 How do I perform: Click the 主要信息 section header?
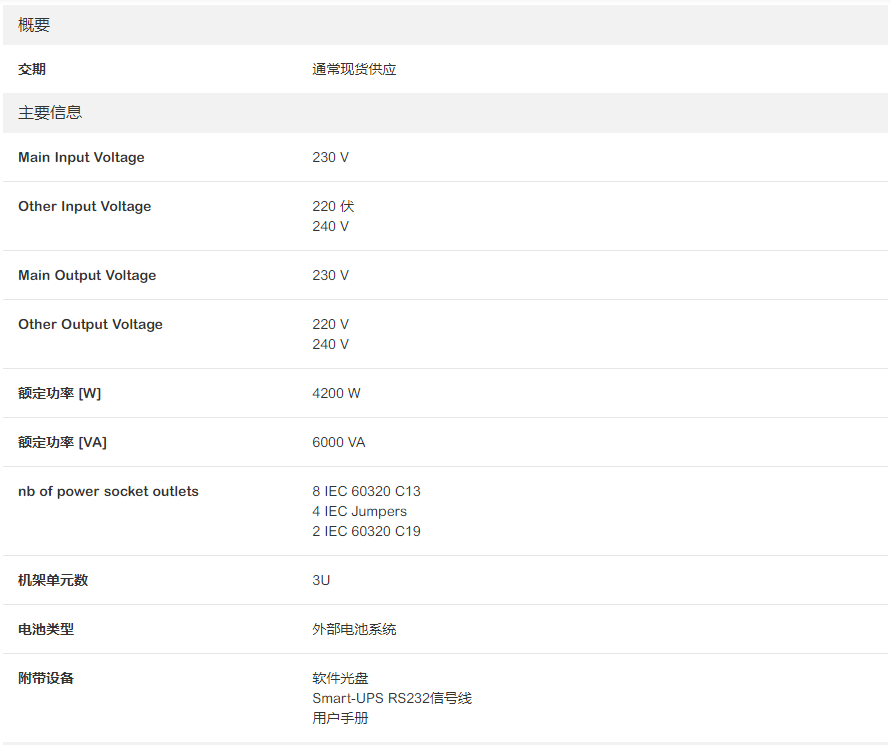tap(50, 113)
